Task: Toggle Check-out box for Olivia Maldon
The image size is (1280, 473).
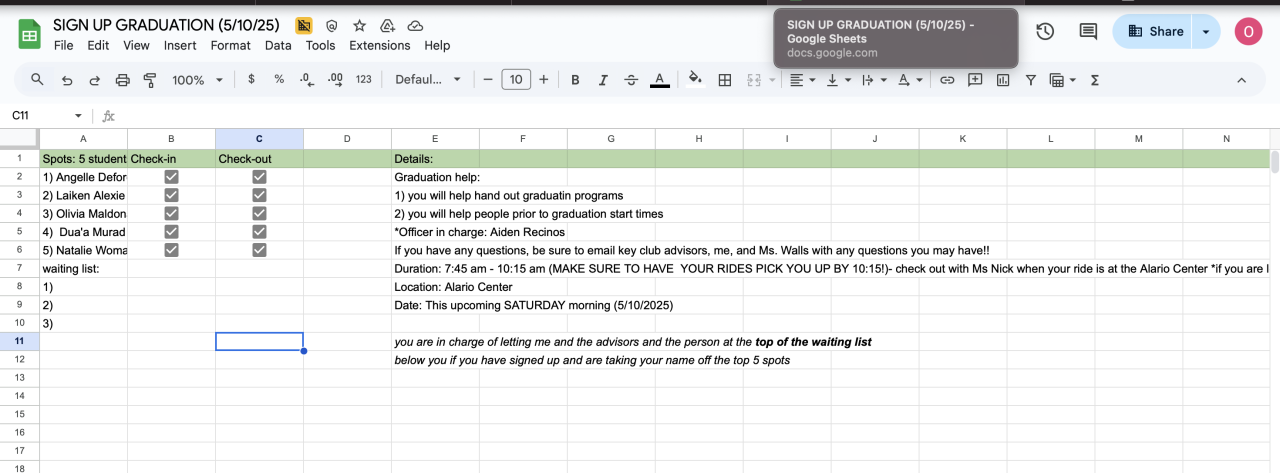Action: (259, 213)
